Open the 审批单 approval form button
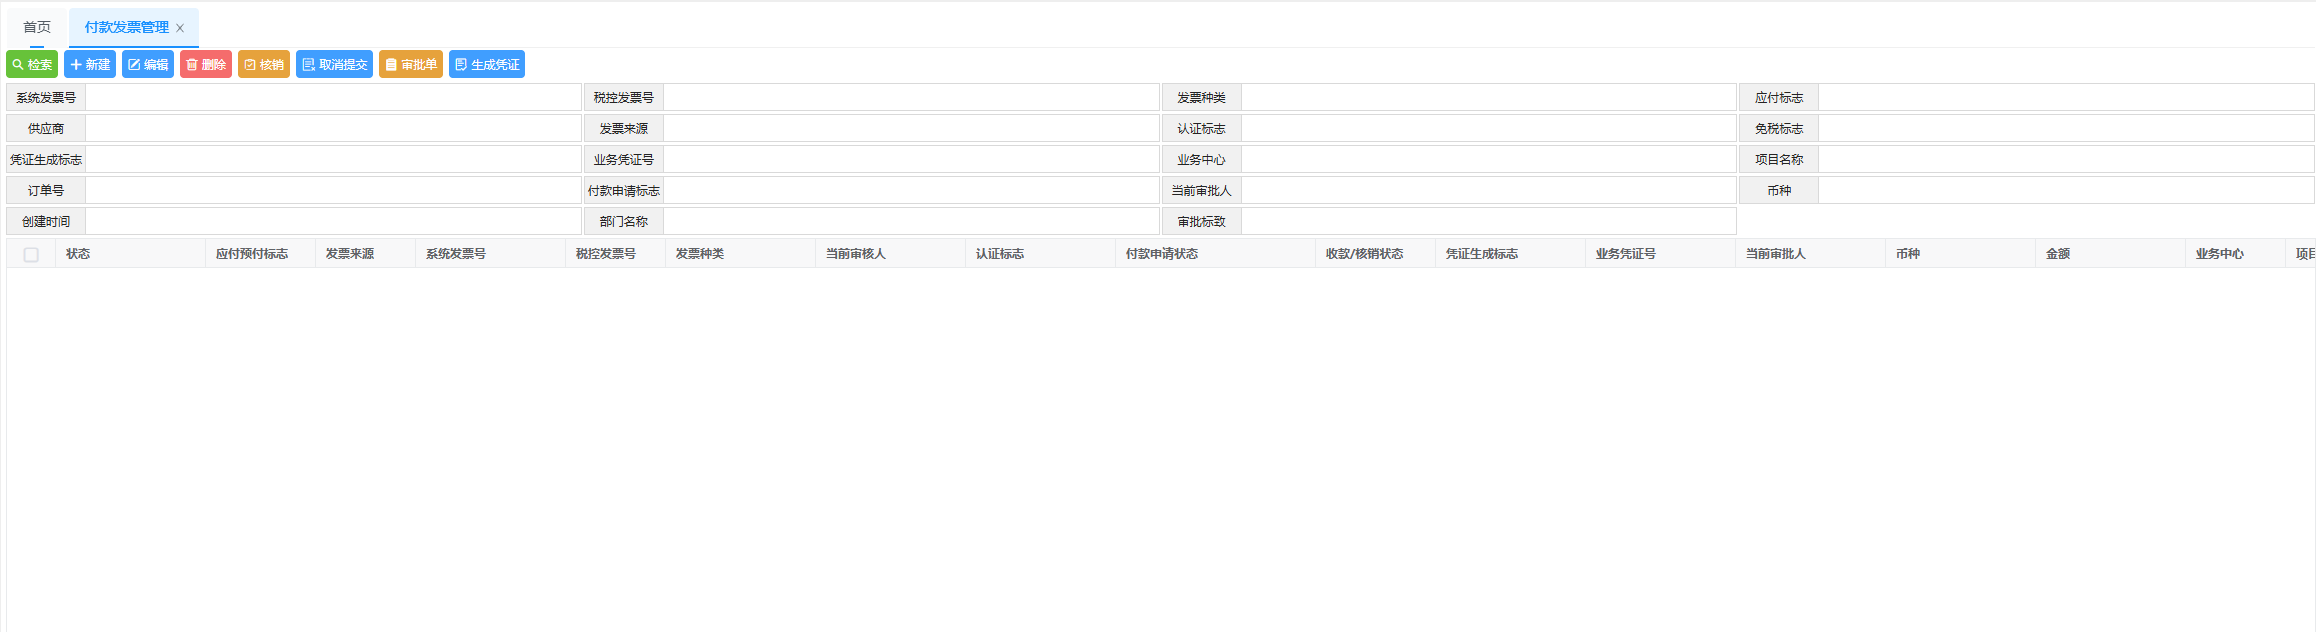This screenshot has width=2316, height=632. pos(411,65)
